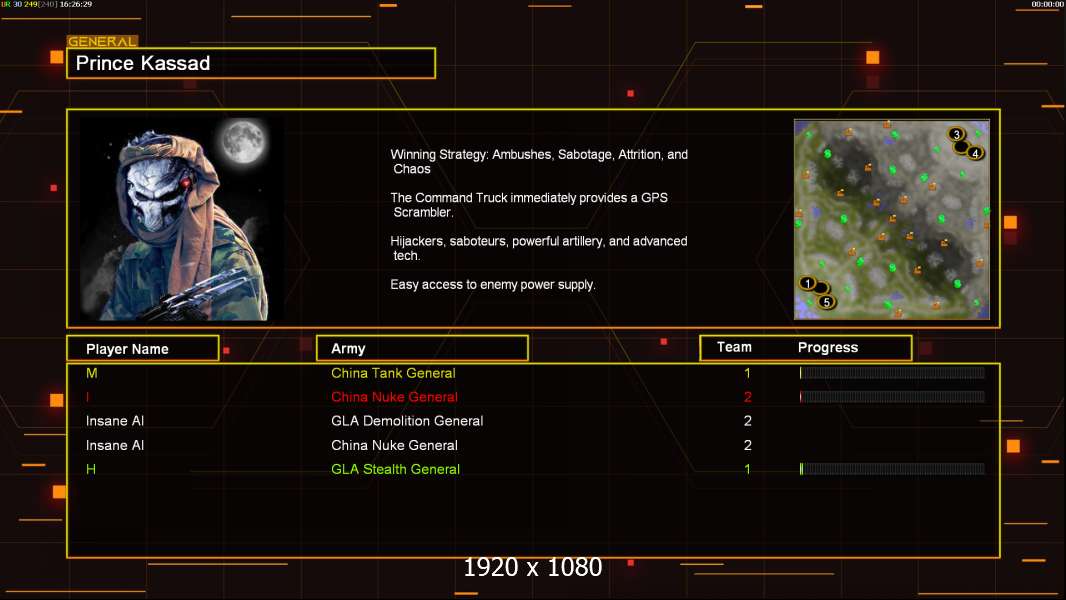Click start position marker 1 on minimap

click(807, 283)
